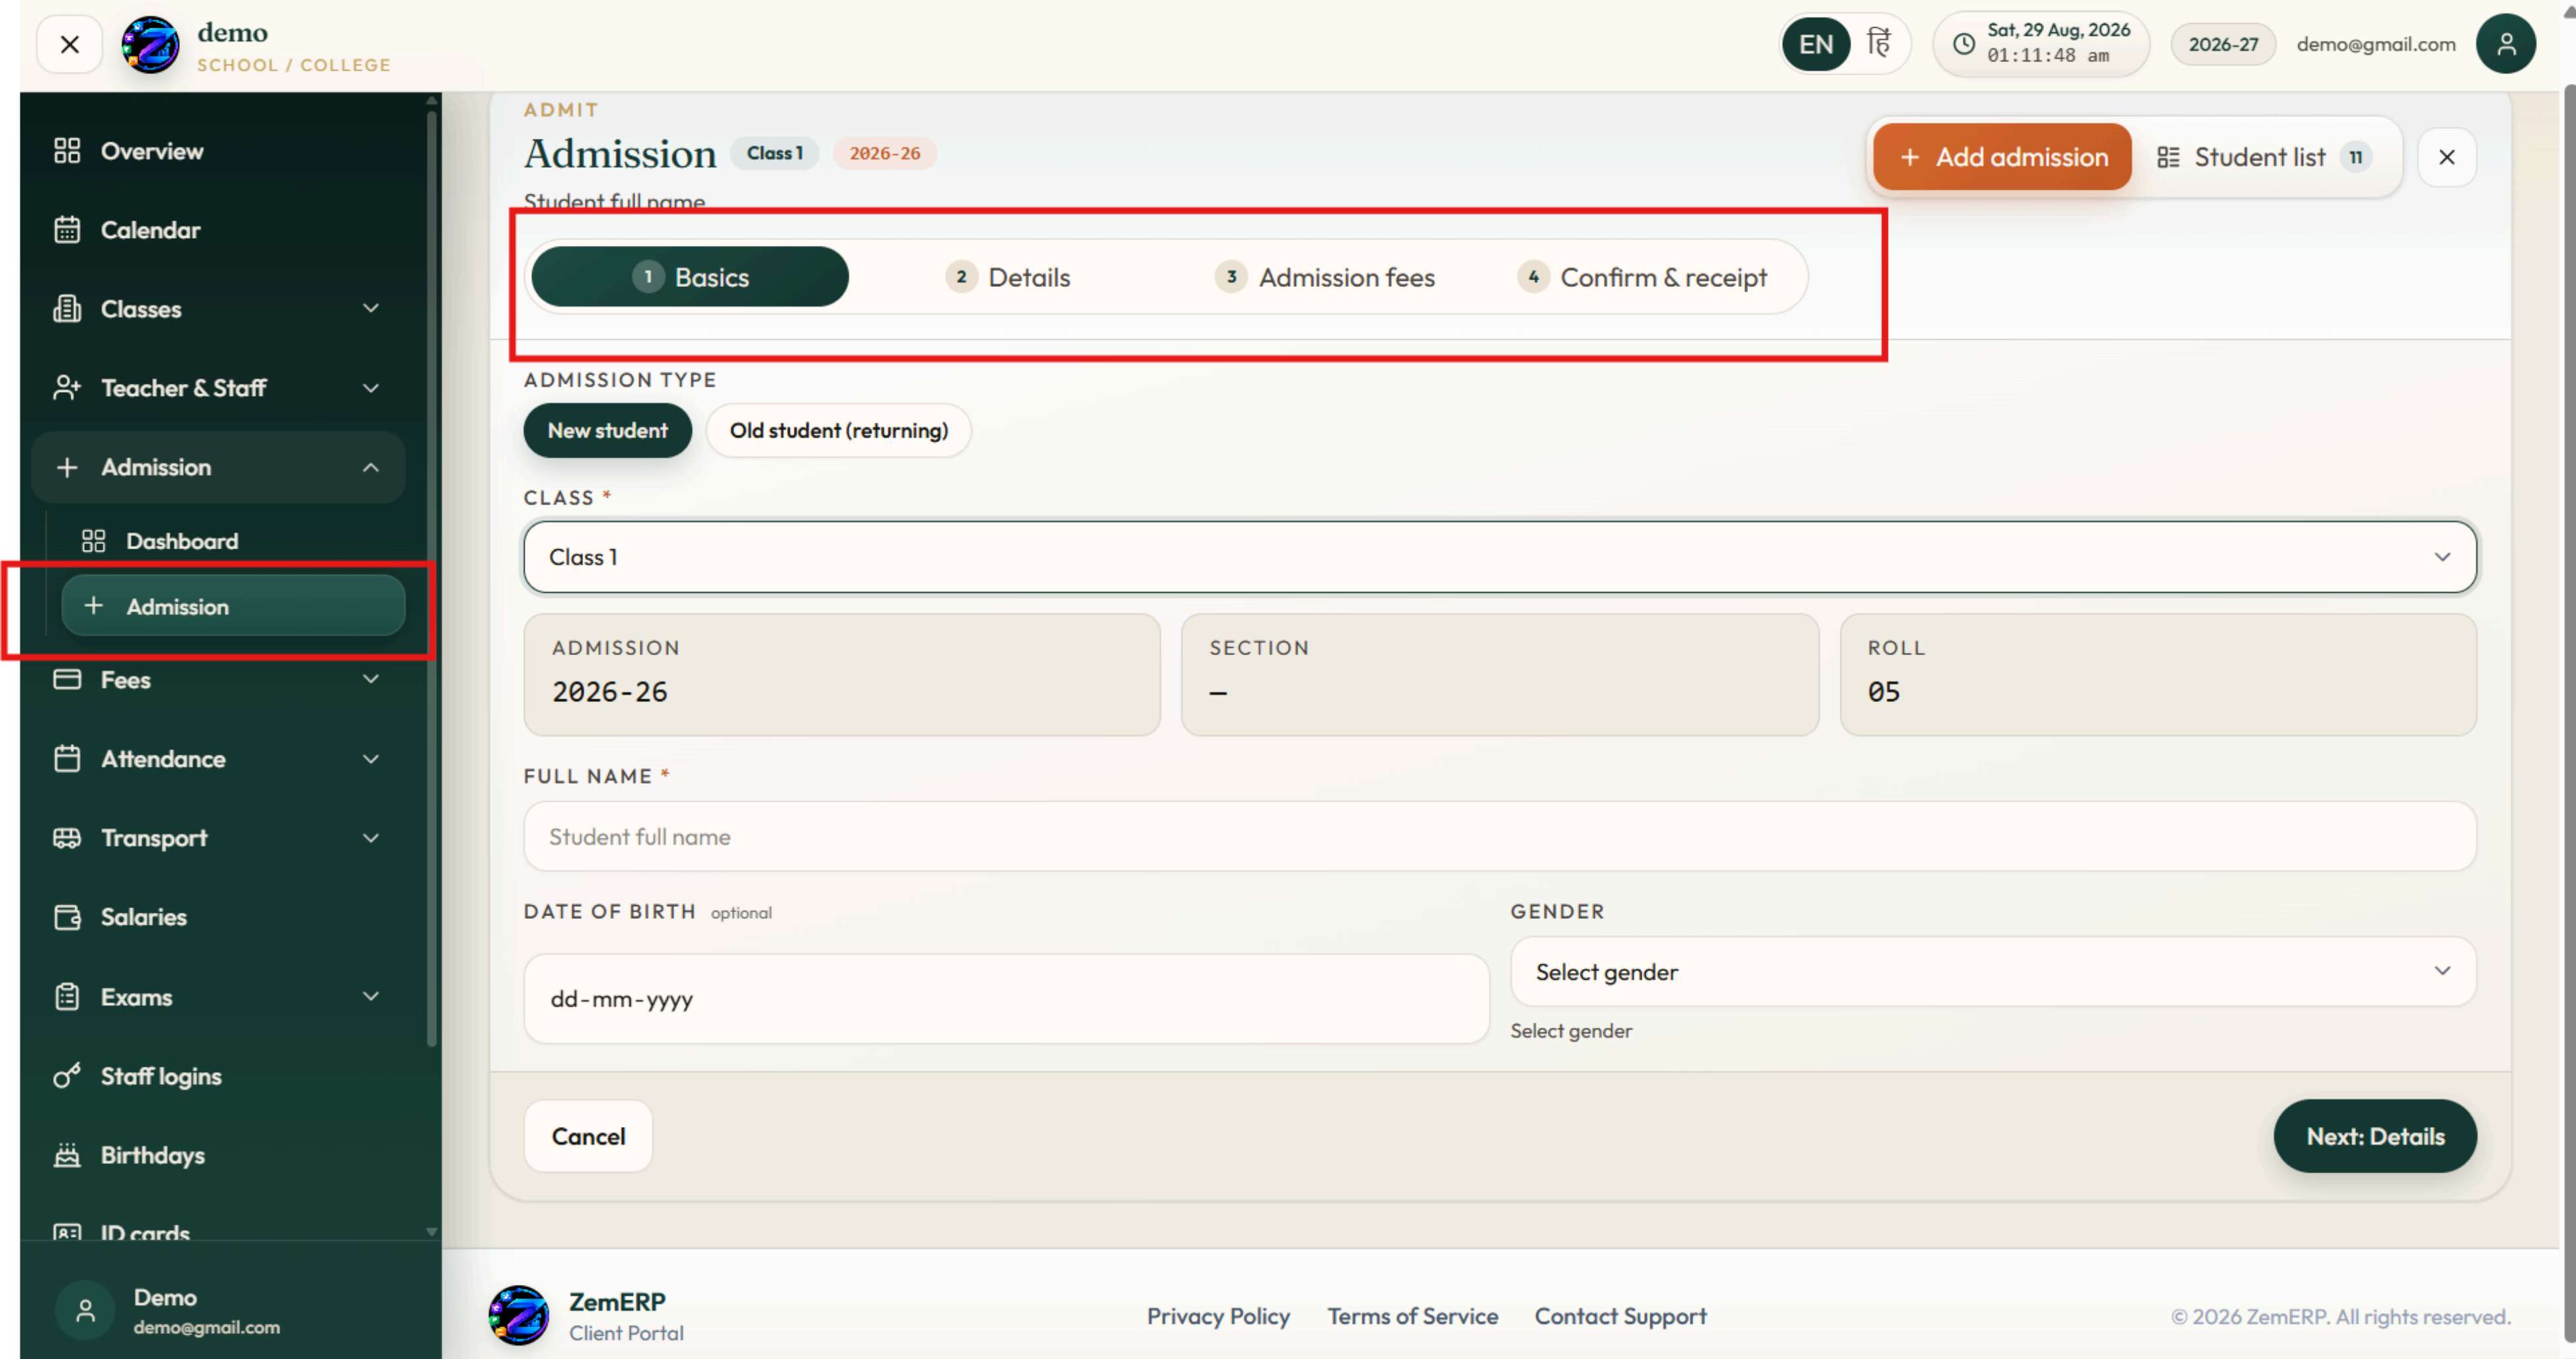Open Birthdays cake icon
This screenshot has width=2576, height=1359.
pos(67,1155)
